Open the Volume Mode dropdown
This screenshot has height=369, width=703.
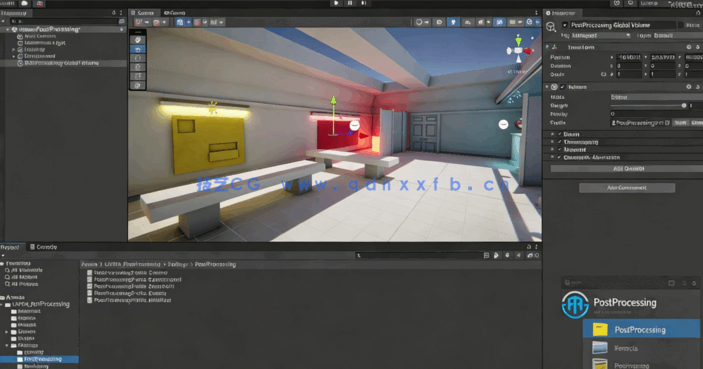(x=656, y=97)
